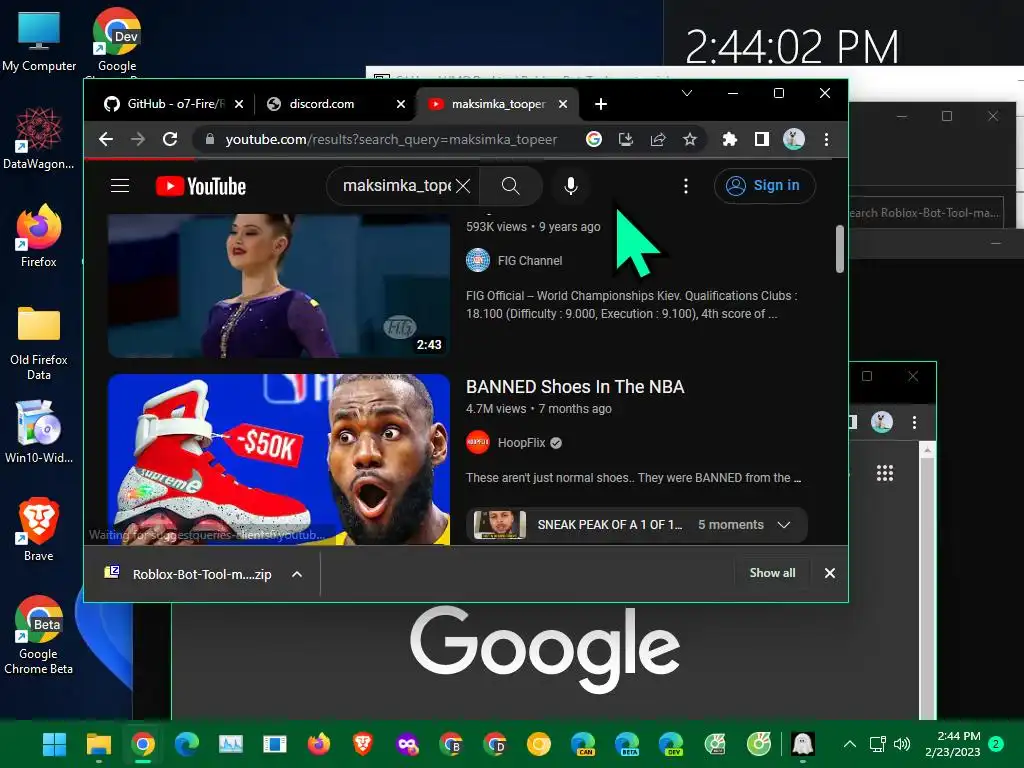
Task: Open the SNEAK PEAK moments thumbnail
Action: tap(500, 524)
